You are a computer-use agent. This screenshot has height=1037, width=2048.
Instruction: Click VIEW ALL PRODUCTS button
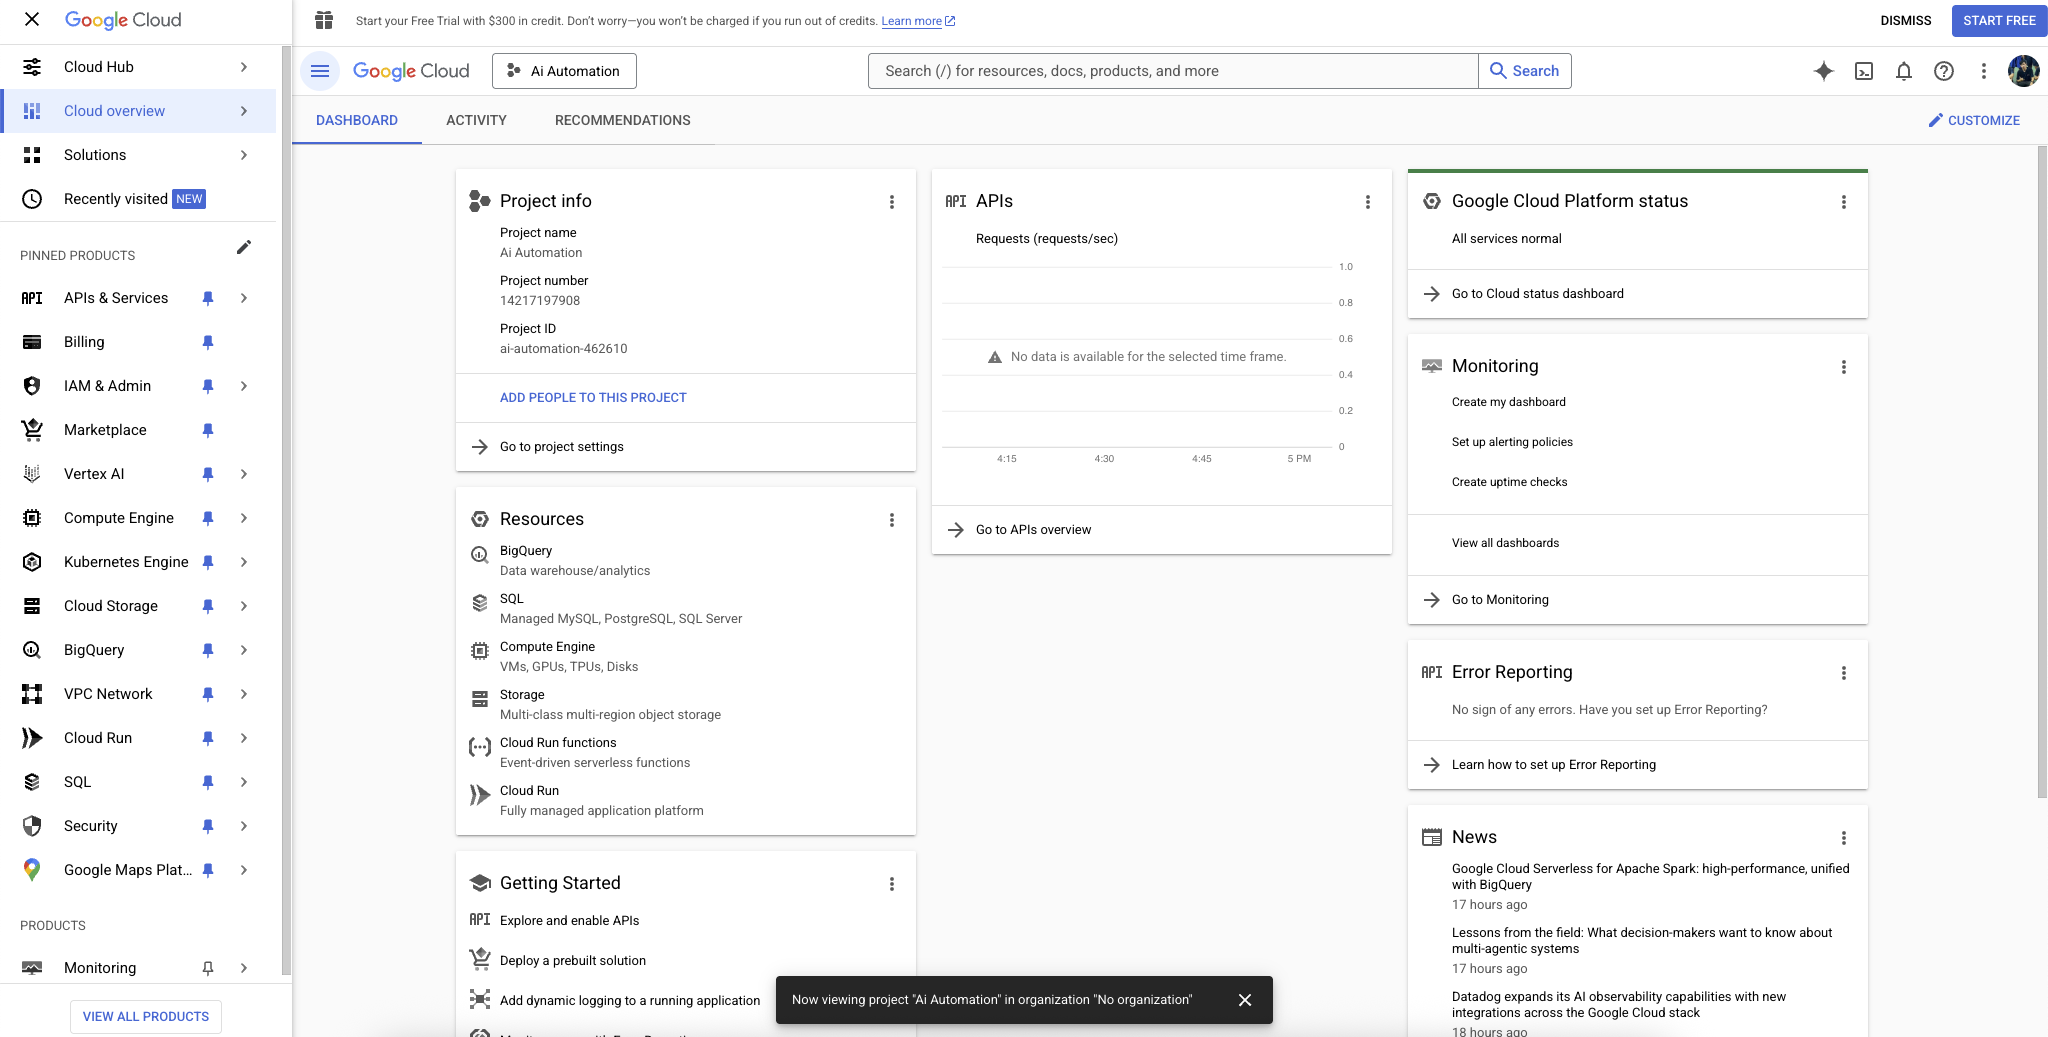coord(146,1016)
